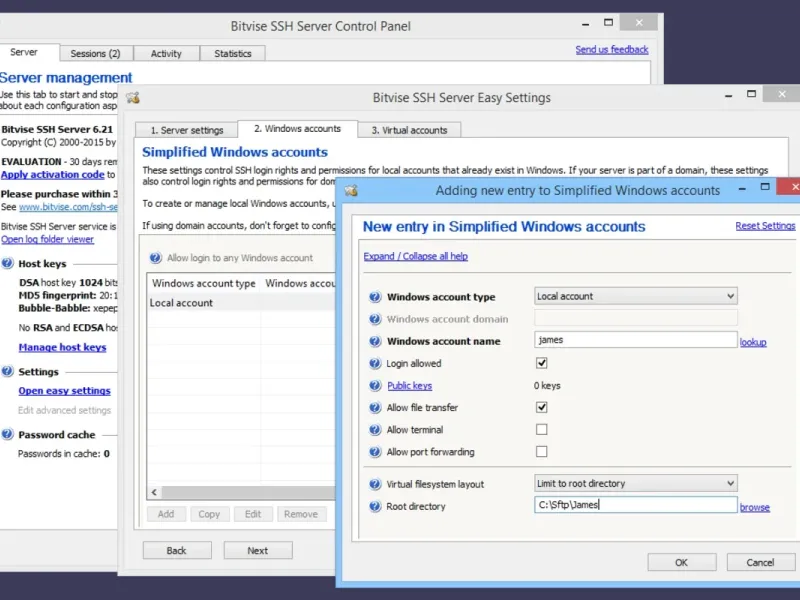The height and width of the screenshot is (600, 800).
Task: Disable the Allow file transfer checkbox
Action: (x=542, y=407)
